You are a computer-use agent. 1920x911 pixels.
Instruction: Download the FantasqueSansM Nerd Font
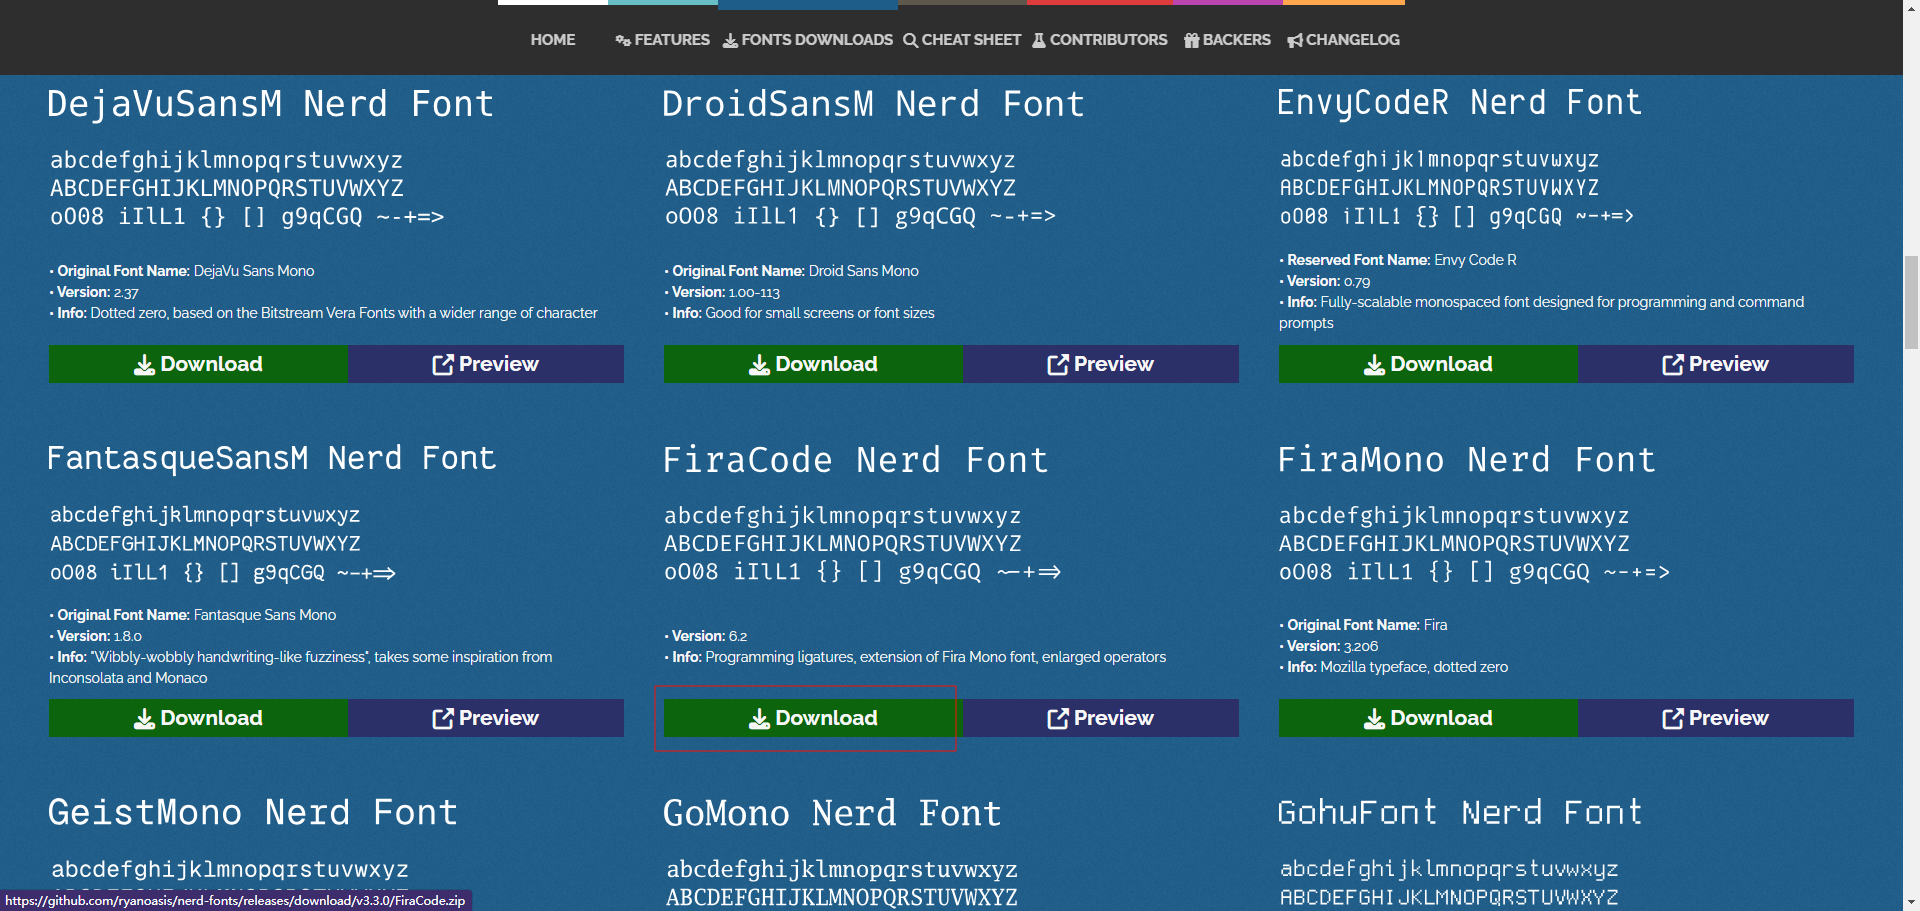pos(198,718)
